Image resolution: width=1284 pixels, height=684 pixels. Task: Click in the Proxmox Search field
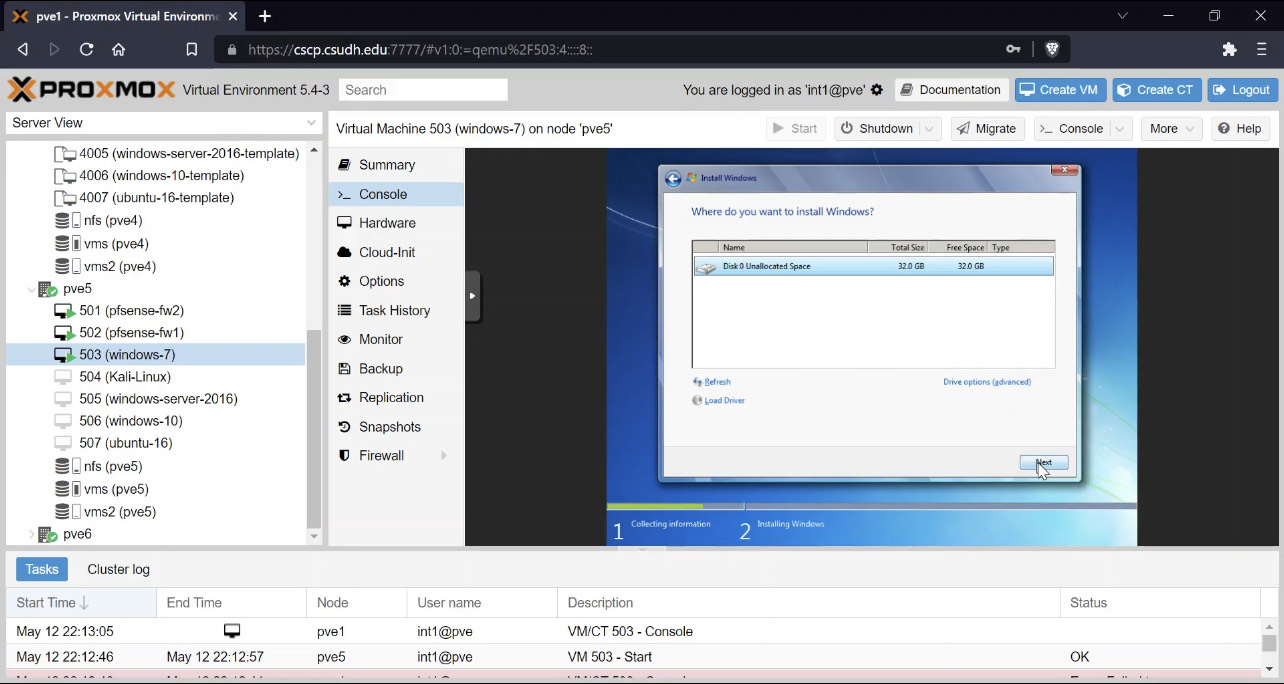coord(423,90)
